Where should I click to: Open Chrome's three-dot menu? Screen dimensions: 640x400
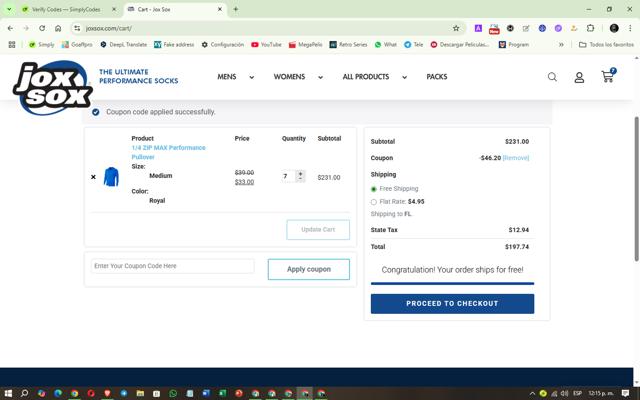(x=630, y=28)
